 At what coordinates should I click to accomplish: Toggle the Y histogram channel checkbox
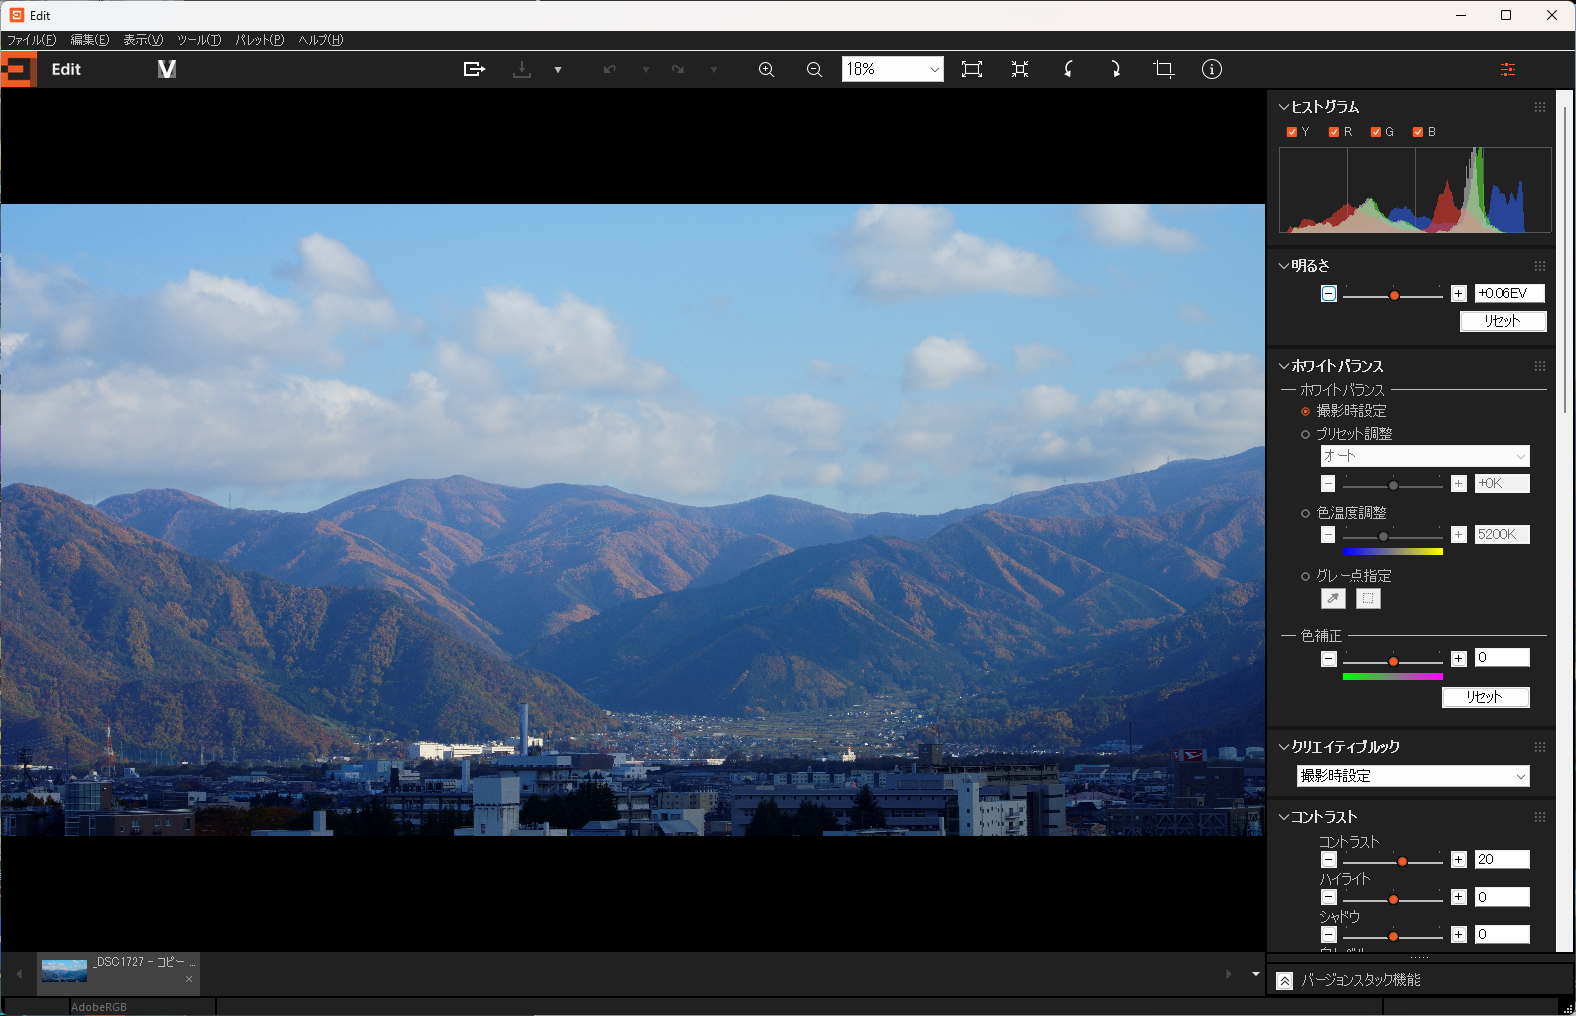1292,132
